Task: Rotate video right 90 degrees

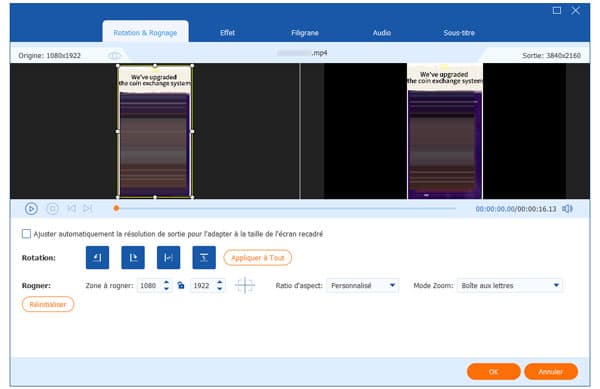Action: pos(133,257)
